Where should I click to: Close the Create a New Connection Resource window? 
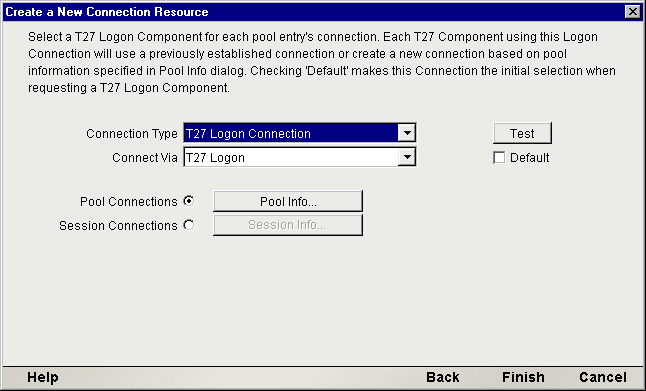[x=632, y=12]
